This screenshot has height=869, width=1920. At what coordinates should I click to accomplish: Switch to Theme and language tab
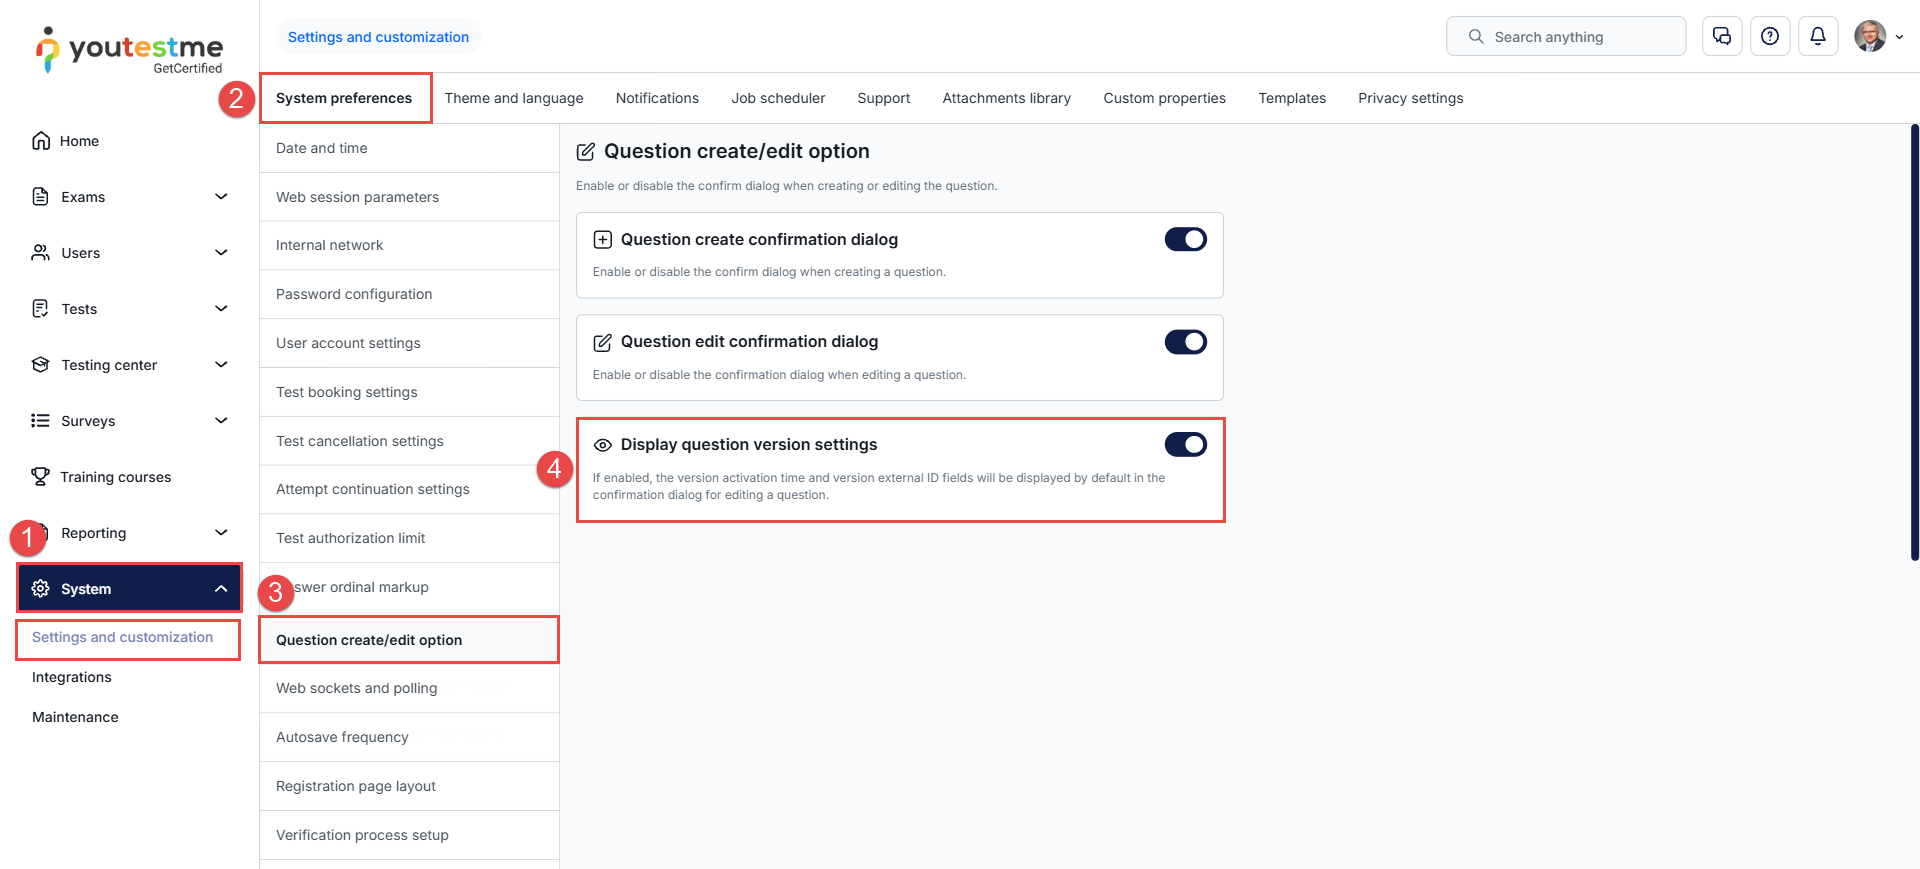(x=514, y=98)
